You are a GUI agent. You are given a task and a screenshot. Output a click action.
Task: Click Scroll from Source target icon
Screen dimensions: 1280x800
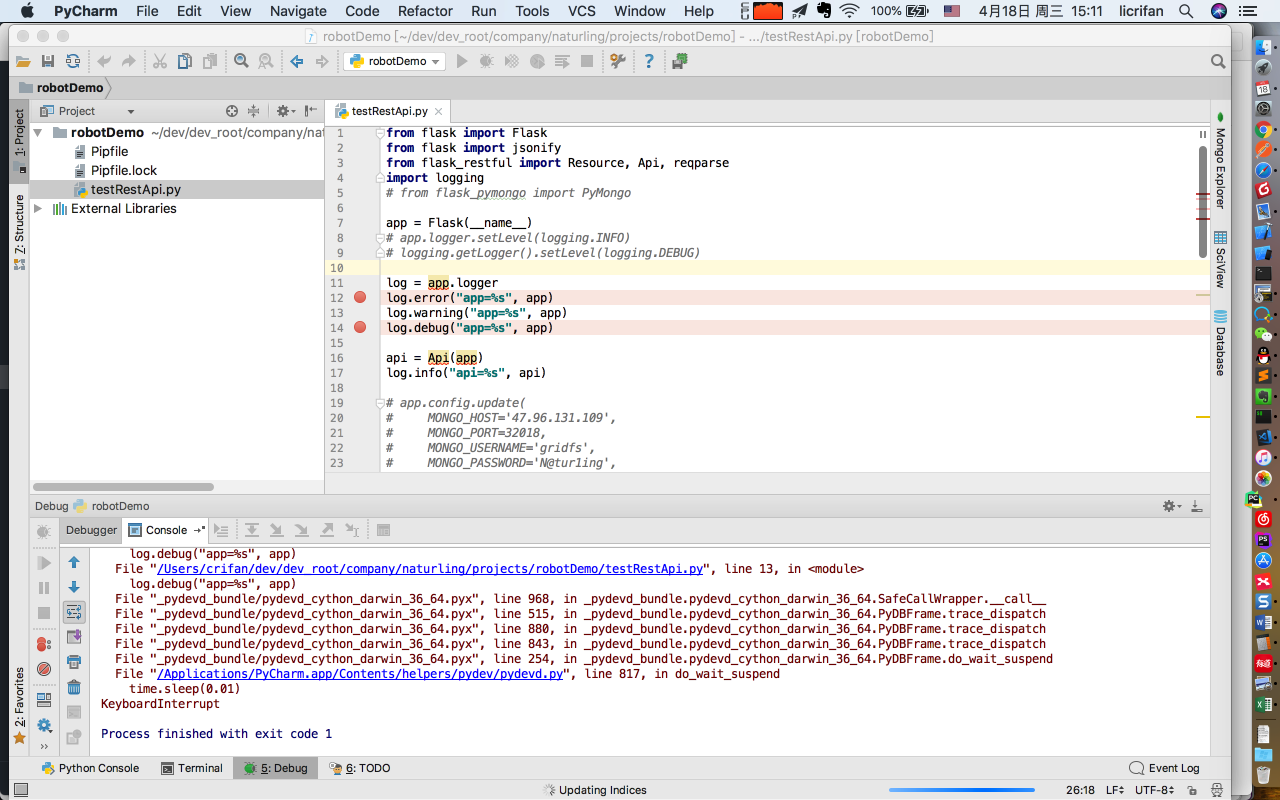232,111
